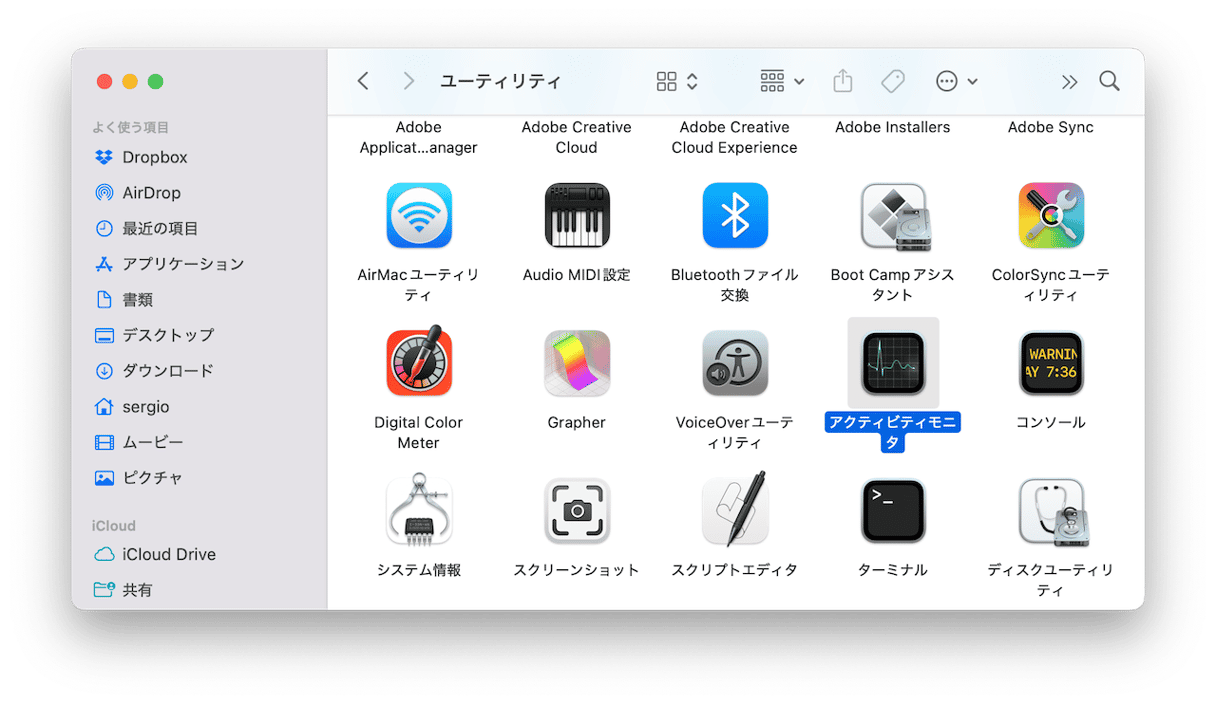The image size is (1216, 704).
Task: Zoom the Finder window green button
Action: (x=155, y=82)
